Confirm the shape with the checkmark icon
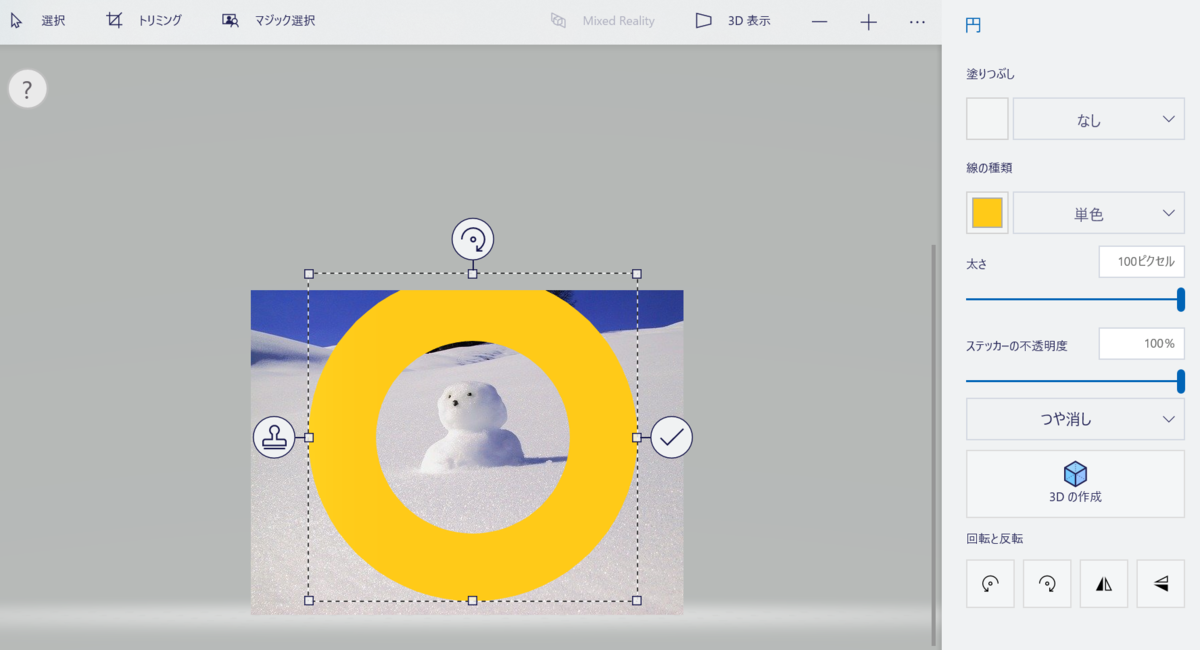This screenshot has height=650, width=1200. (x=672, y=437)
